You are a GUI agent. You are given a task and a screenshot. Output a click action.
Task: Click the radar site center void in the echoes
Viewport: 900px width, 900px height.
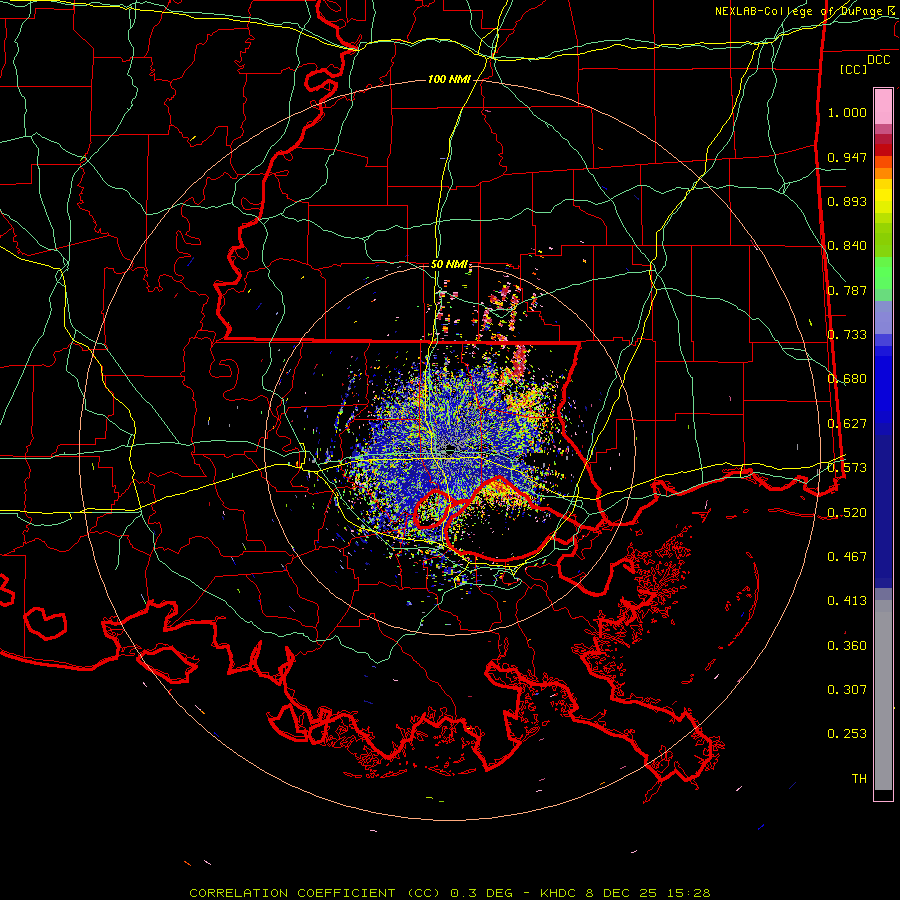coord(451,448)
